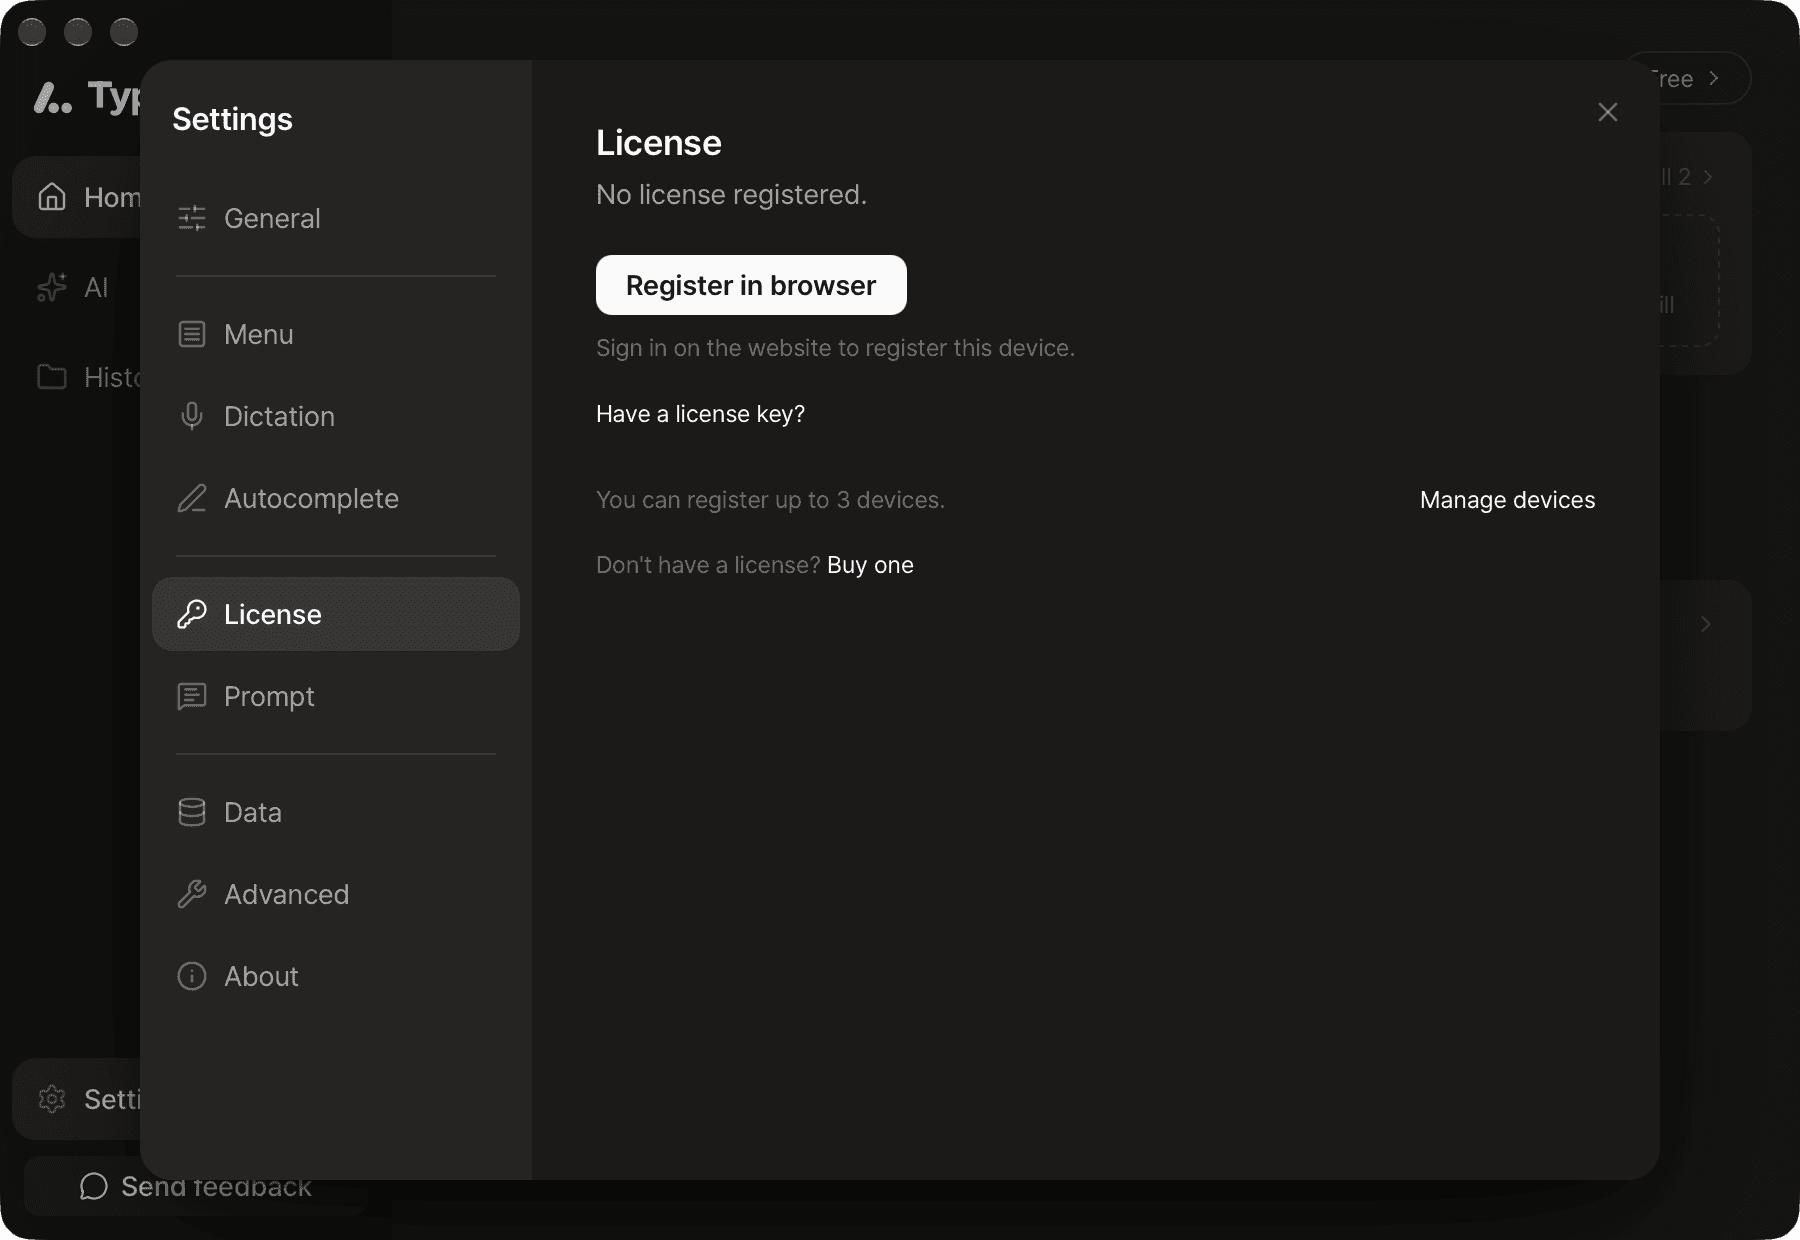Click the Buy one link

(x=870, y=565)
